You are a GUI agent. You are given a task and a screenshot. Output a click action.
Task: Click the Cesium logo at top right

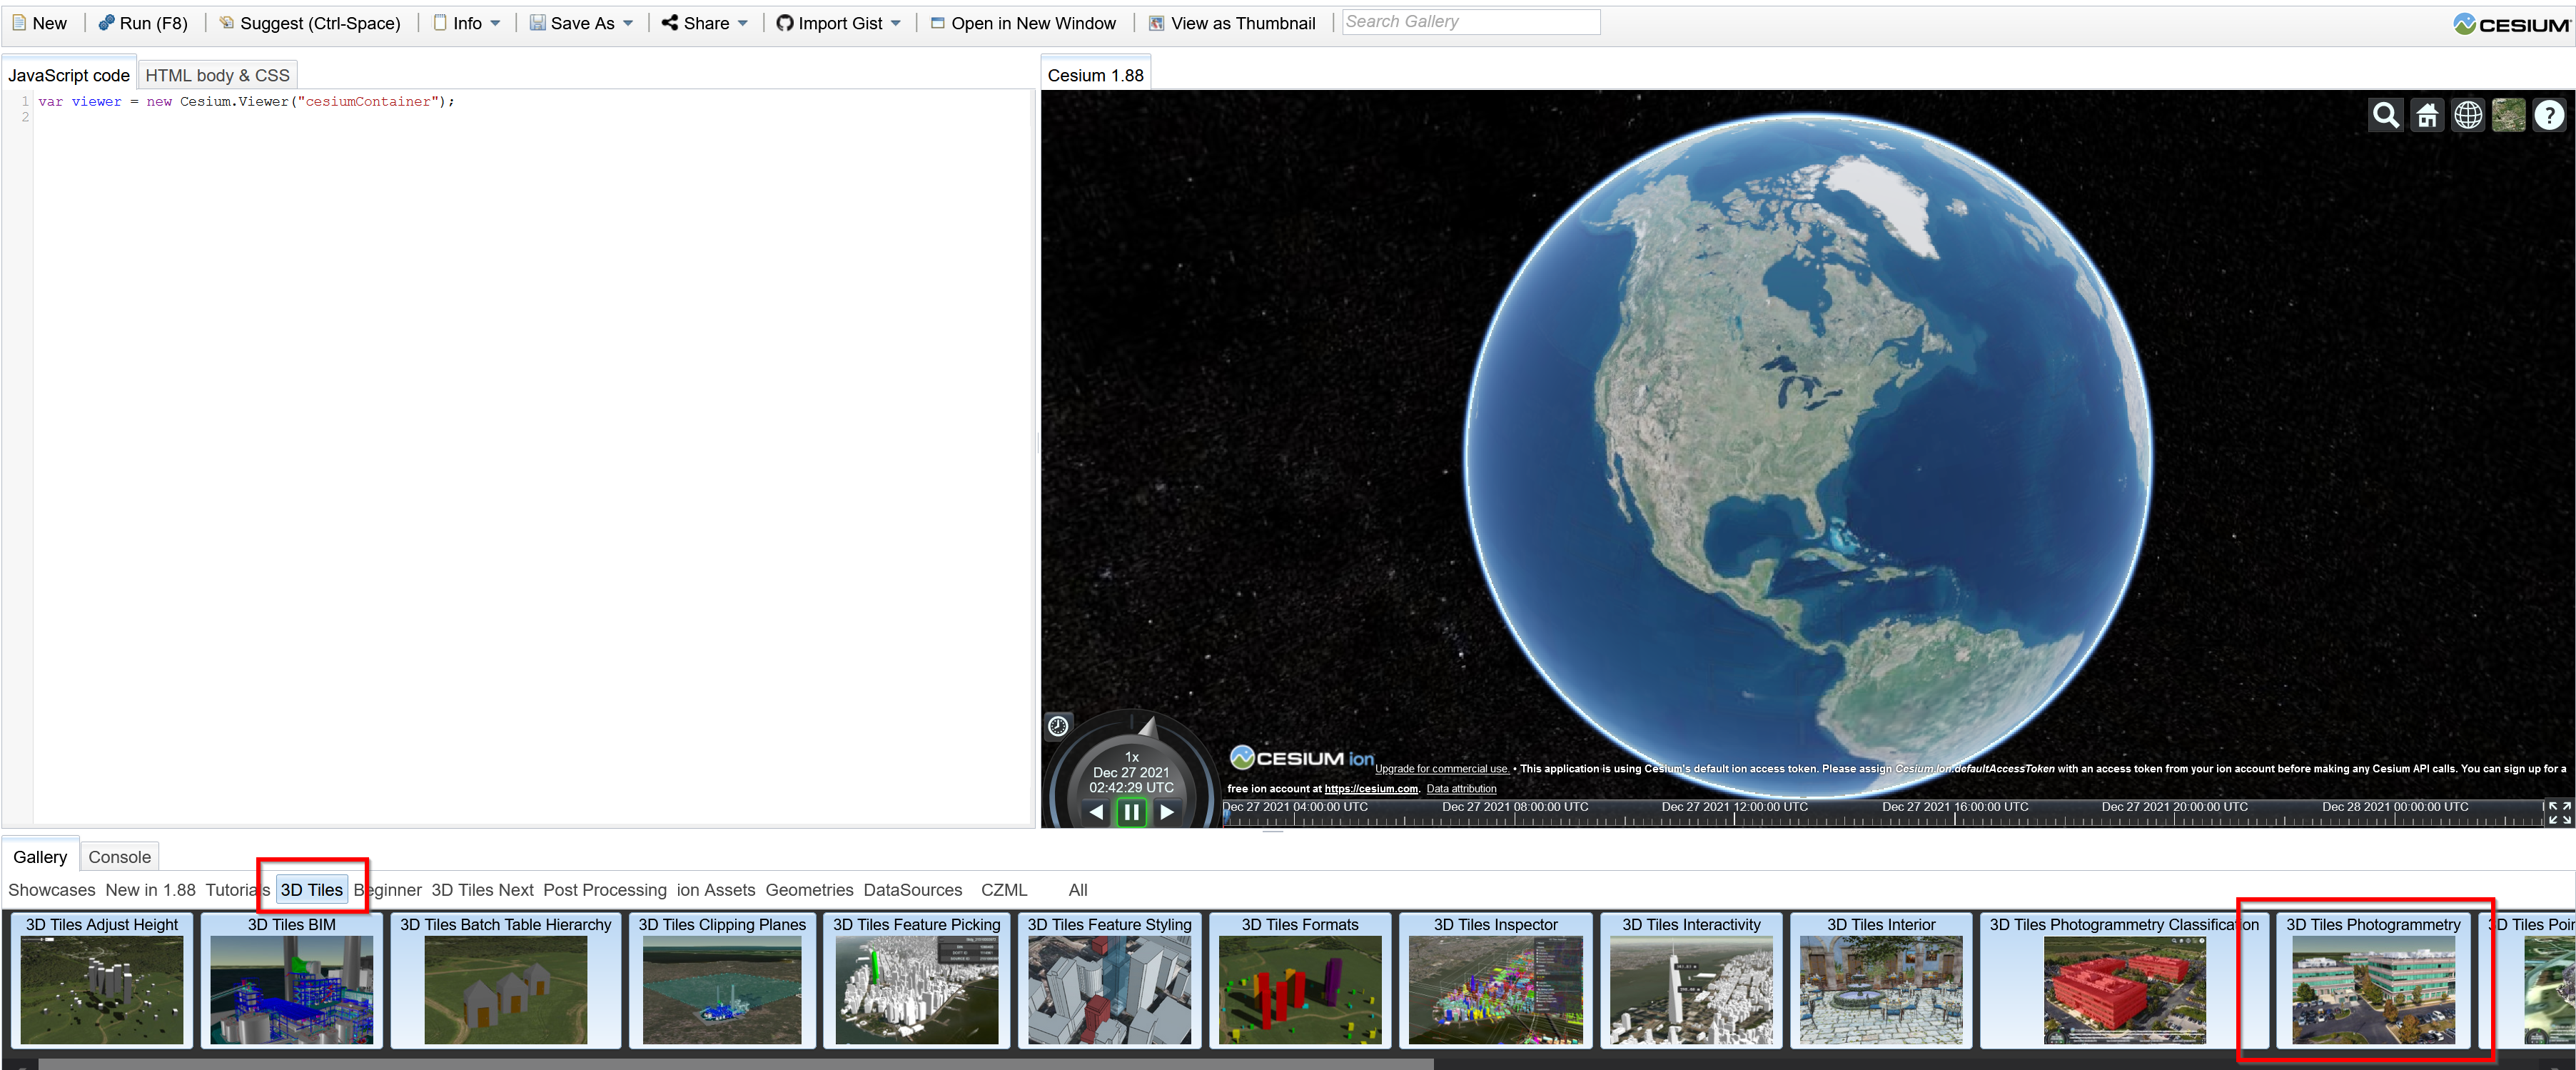coord(2512,24)
